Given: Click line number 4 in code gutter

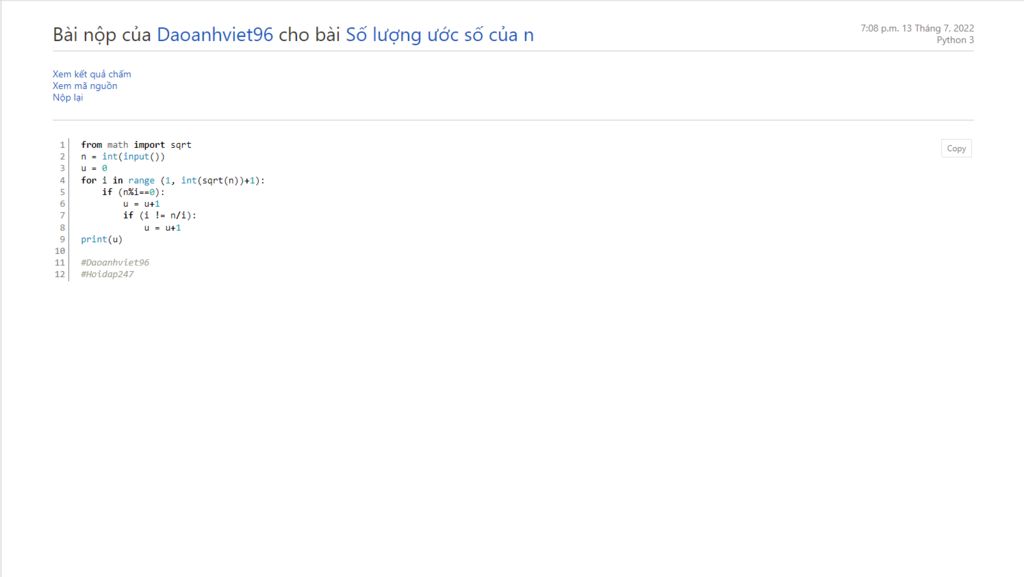Looking at the screenshot, I should click(x=62, y=180).
